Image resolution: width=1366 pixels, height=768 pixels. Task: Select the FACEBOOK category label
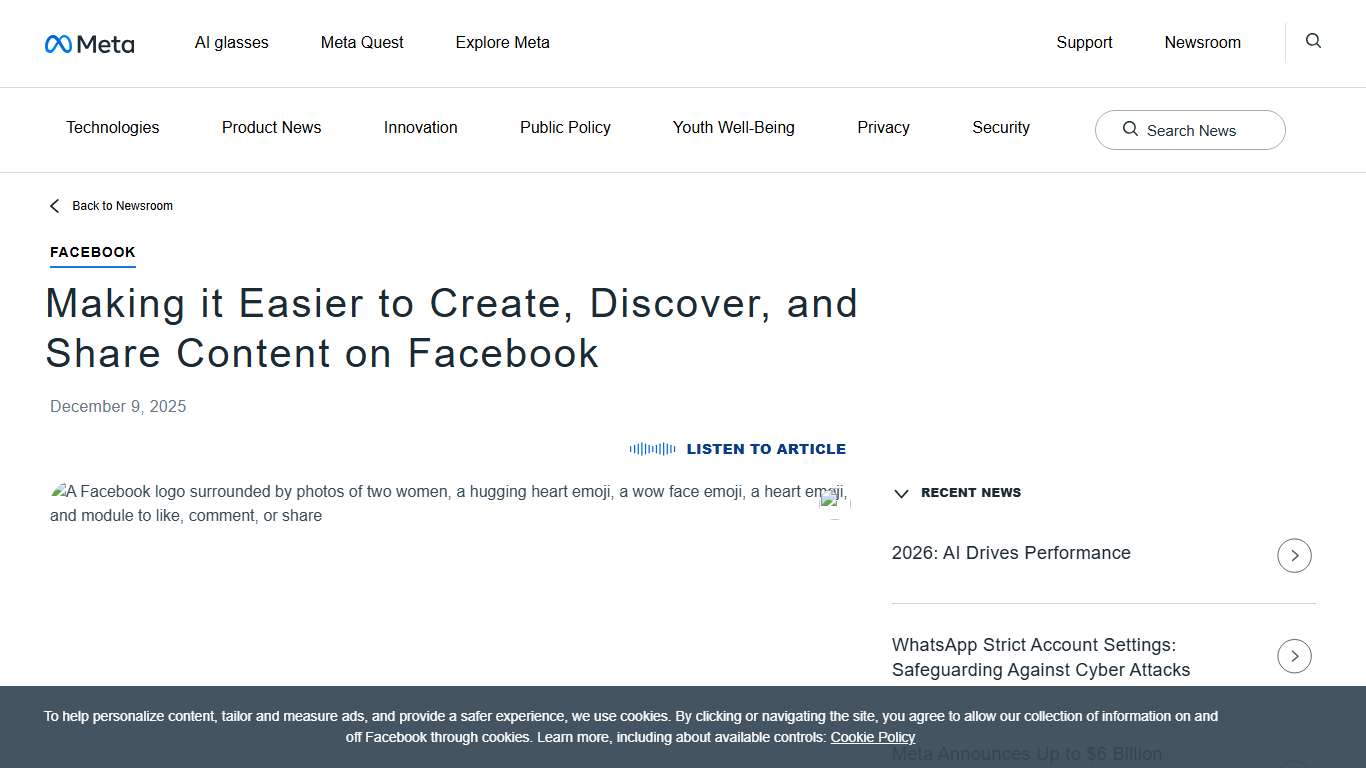pyautogui.click(x=92, y=252)
